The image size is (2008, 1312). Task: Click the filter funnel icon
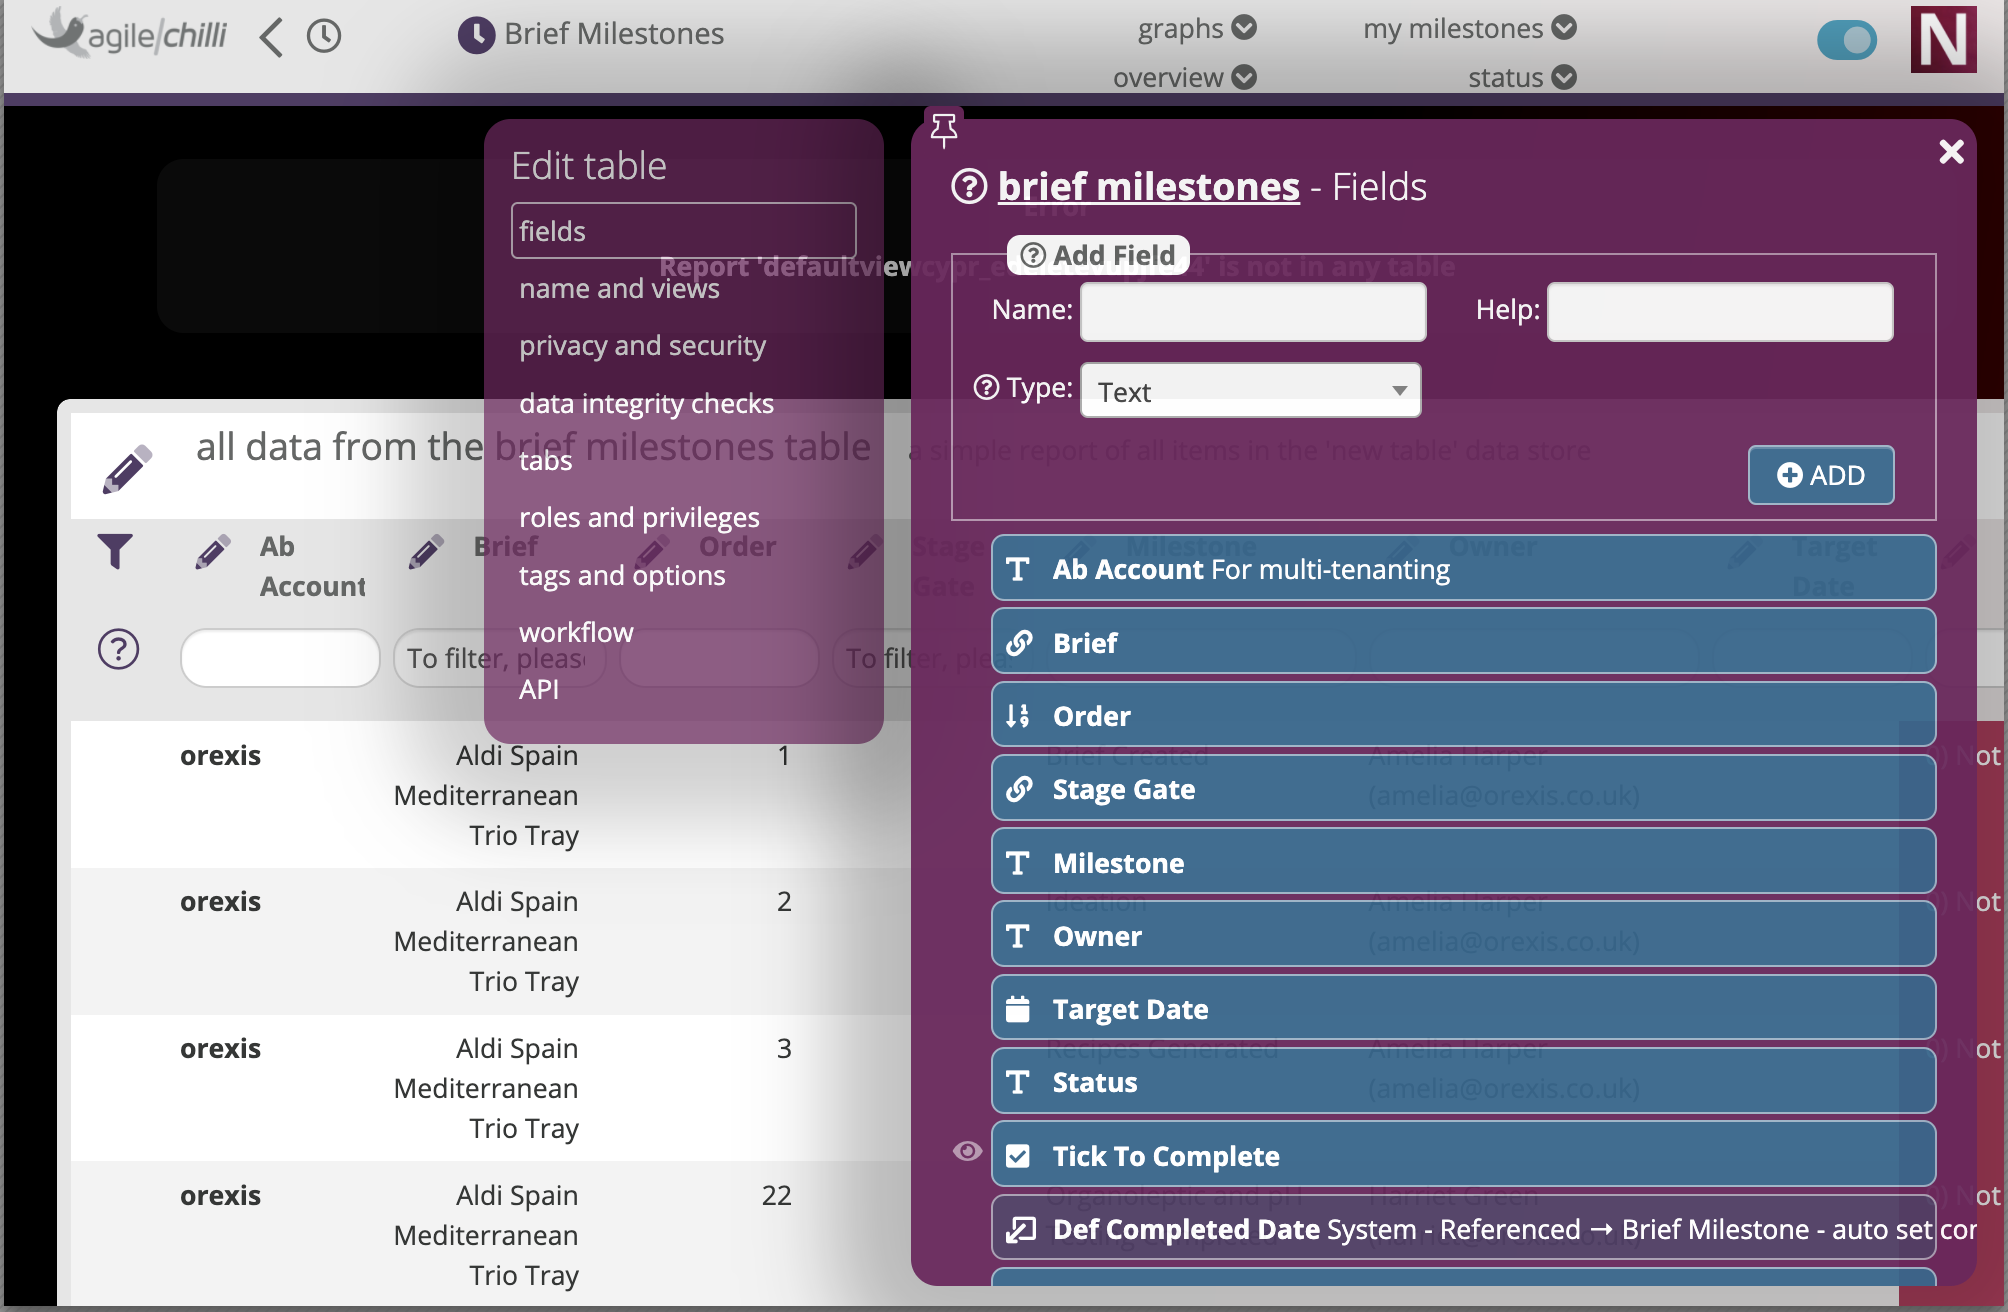tap(115, 551)
